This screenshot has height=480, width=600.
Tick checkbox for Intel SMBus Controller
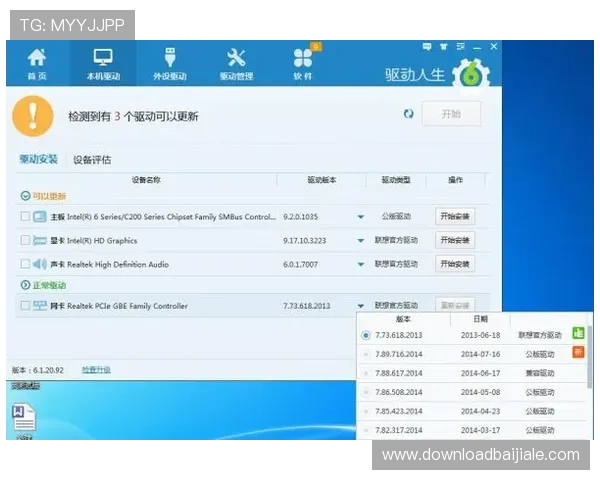click(x=25, y=217)
